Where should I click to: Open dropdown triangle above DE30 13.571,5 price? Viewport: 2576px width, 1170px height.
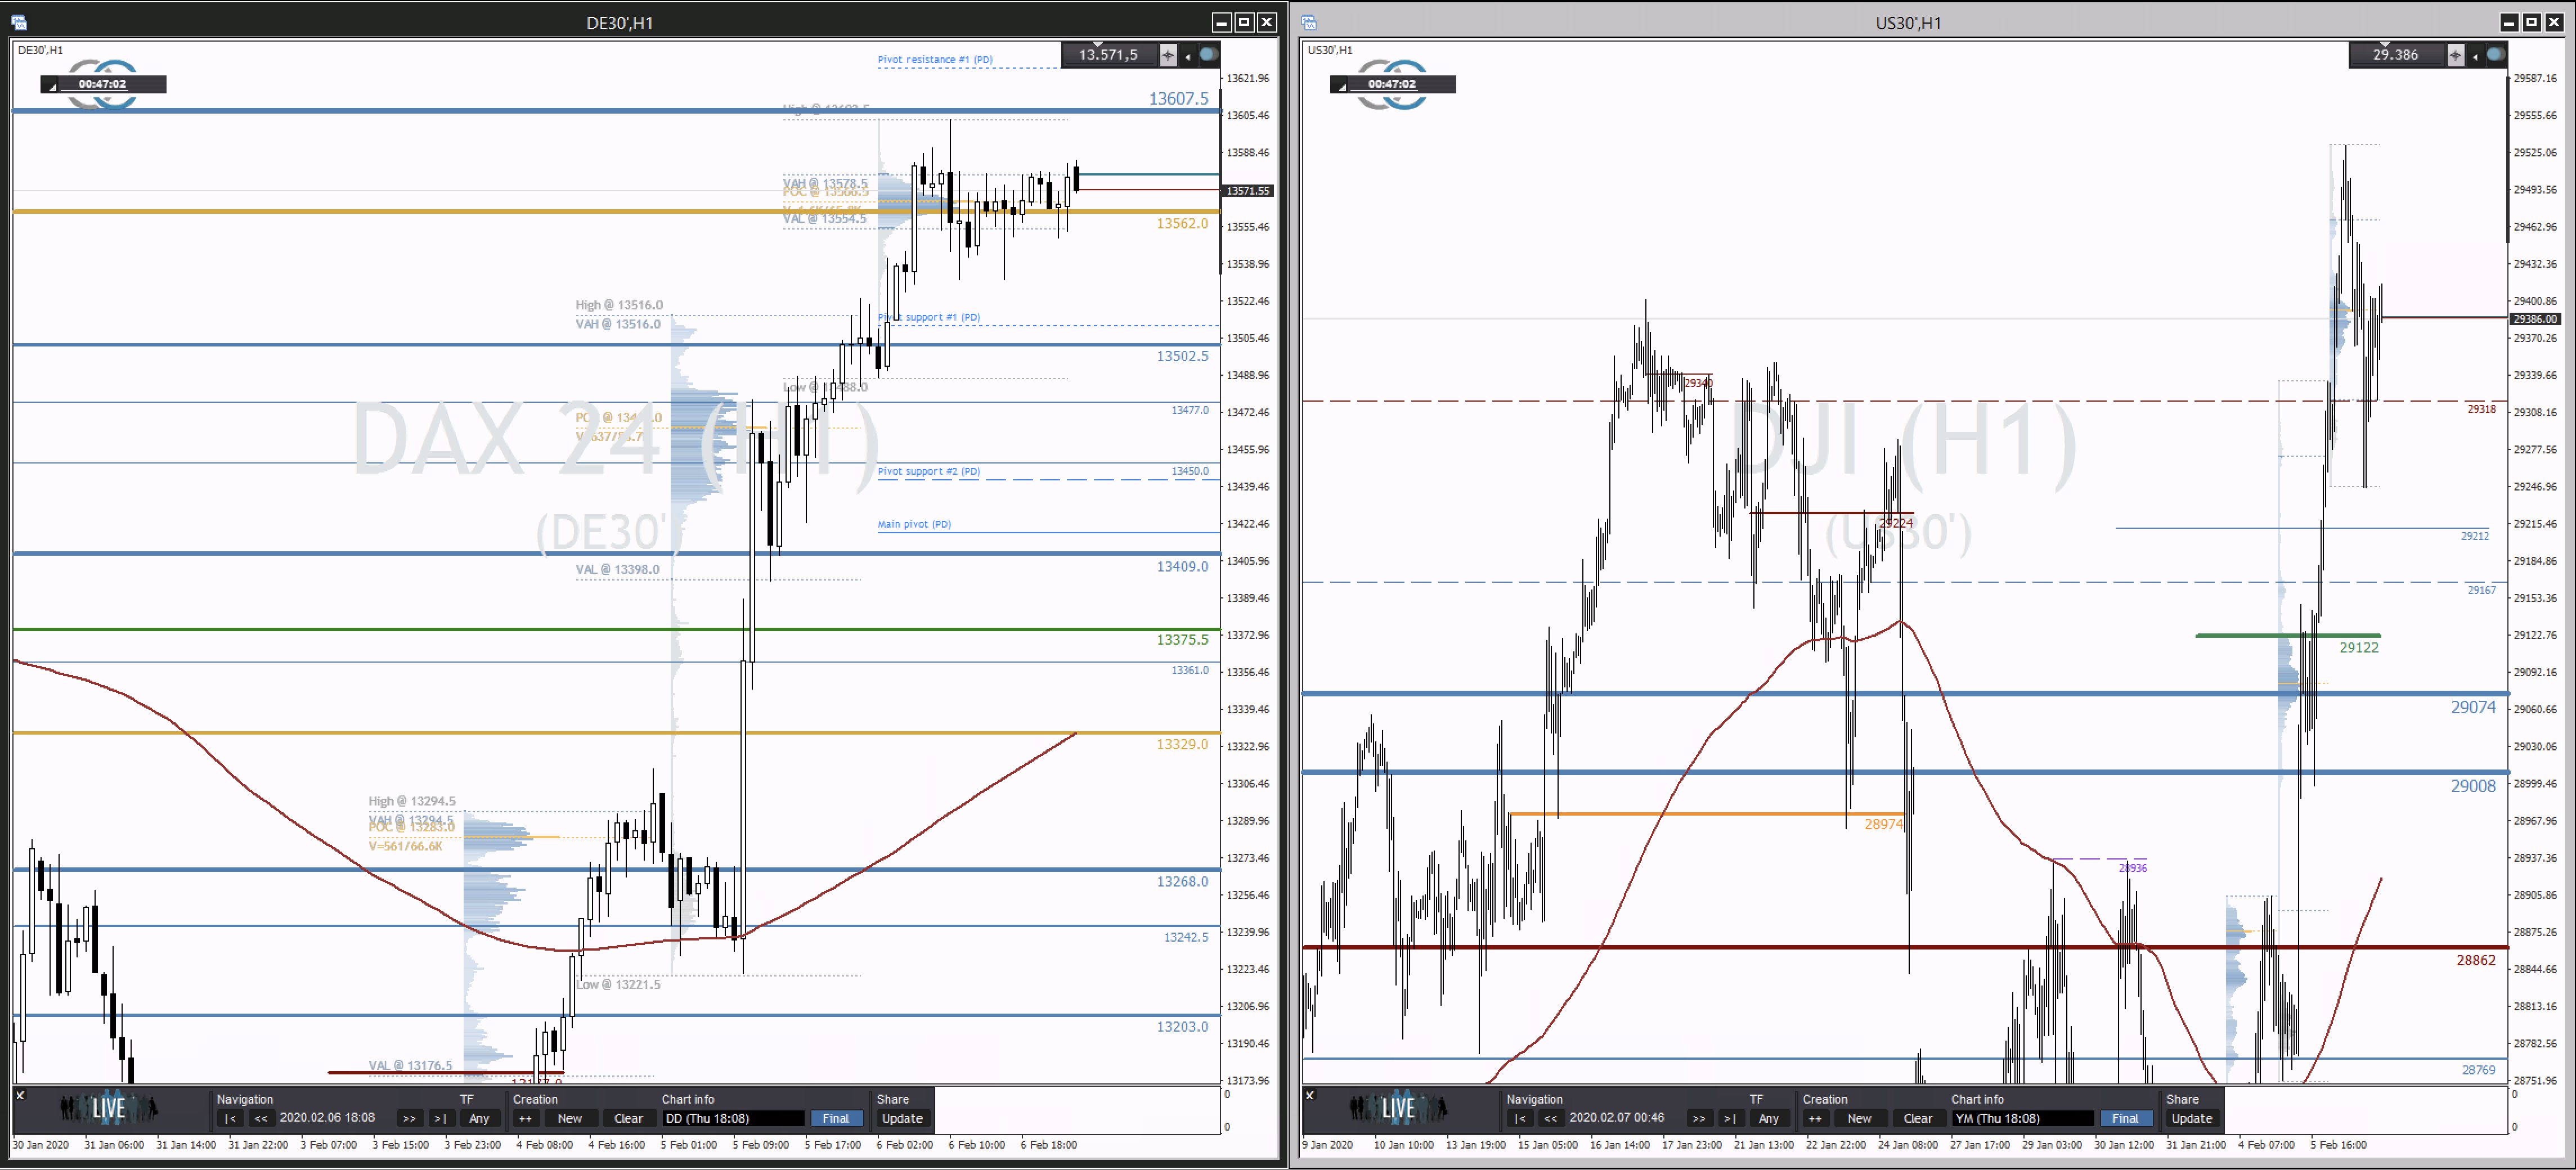coord(1098,45)
